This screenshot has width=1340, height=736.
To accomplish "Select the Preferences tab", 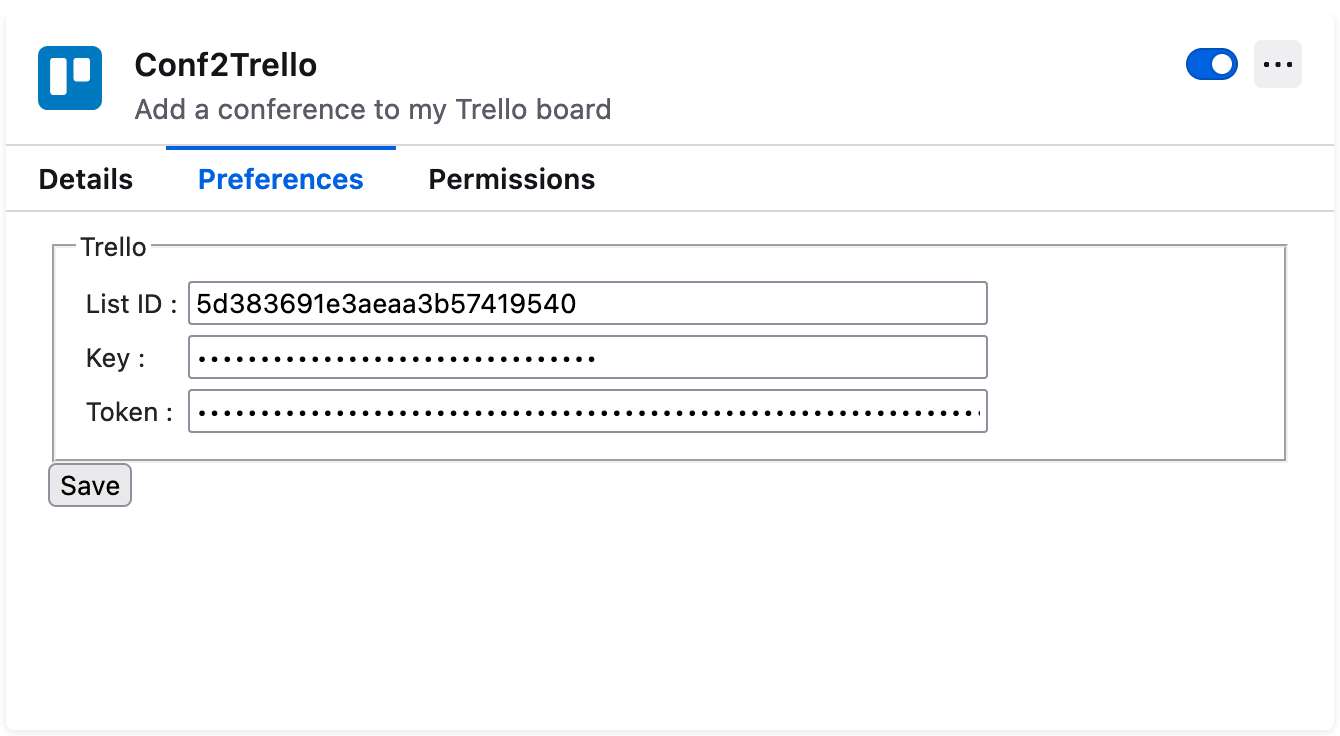I will [281, 180].
